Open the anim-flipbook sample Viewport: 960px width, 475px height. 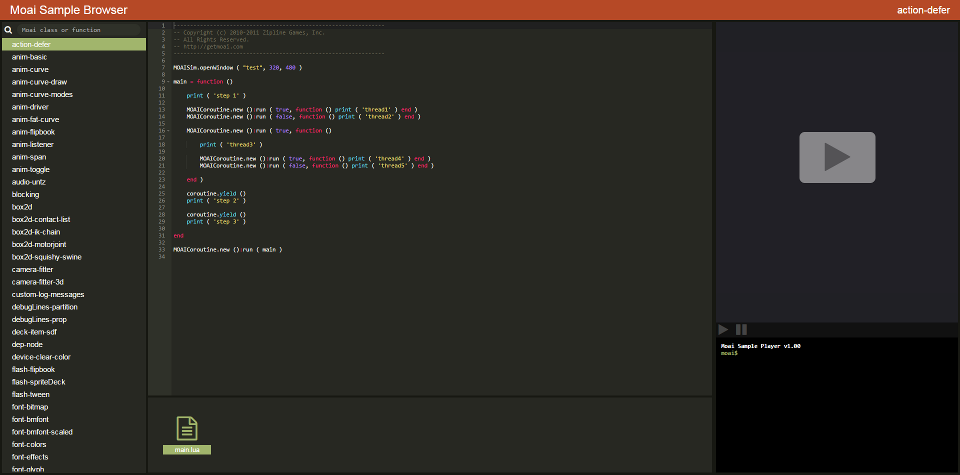pyautogui.click(x=74, y=132)
